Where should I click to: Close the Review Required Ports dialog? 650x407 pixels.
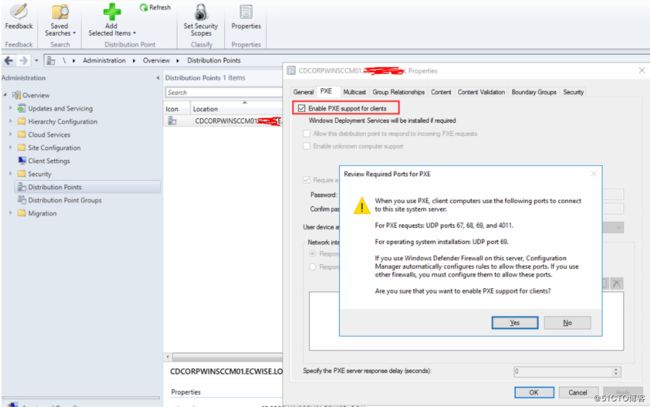[594, 174]
